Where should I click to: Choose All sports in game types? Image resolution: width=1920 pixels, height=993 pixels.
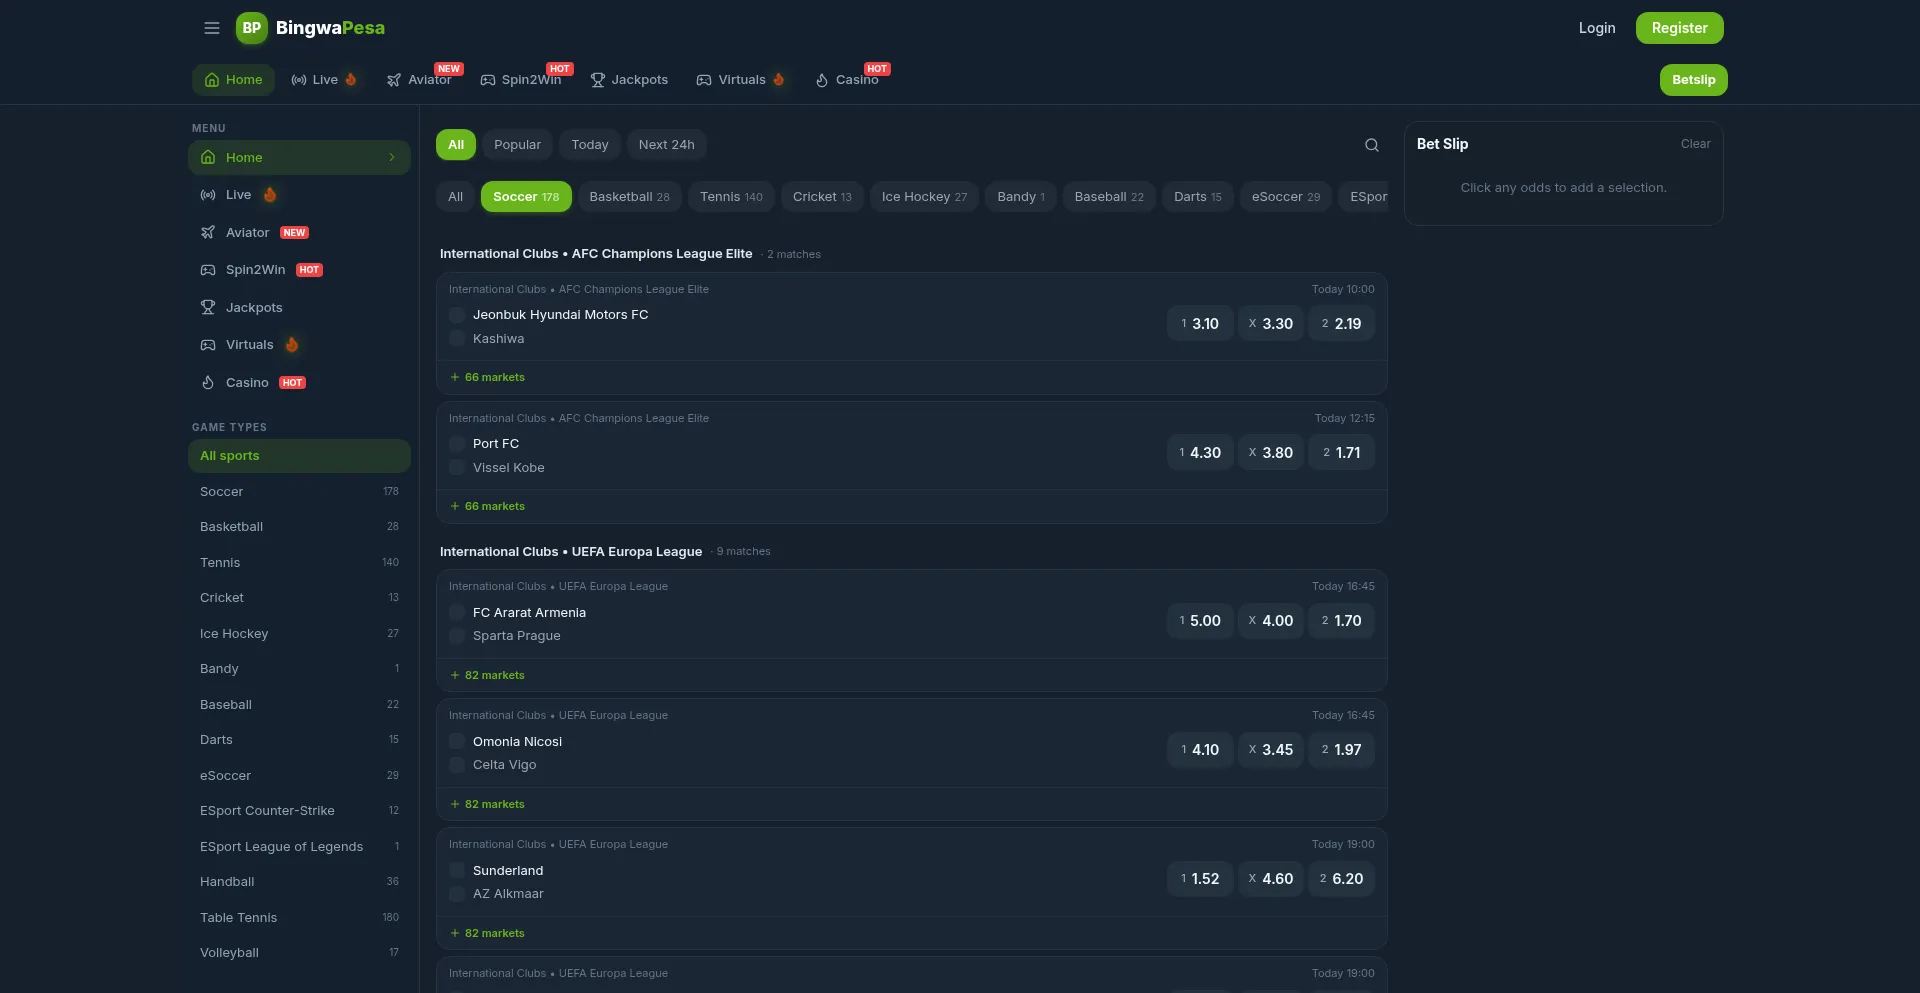point(299,456)
